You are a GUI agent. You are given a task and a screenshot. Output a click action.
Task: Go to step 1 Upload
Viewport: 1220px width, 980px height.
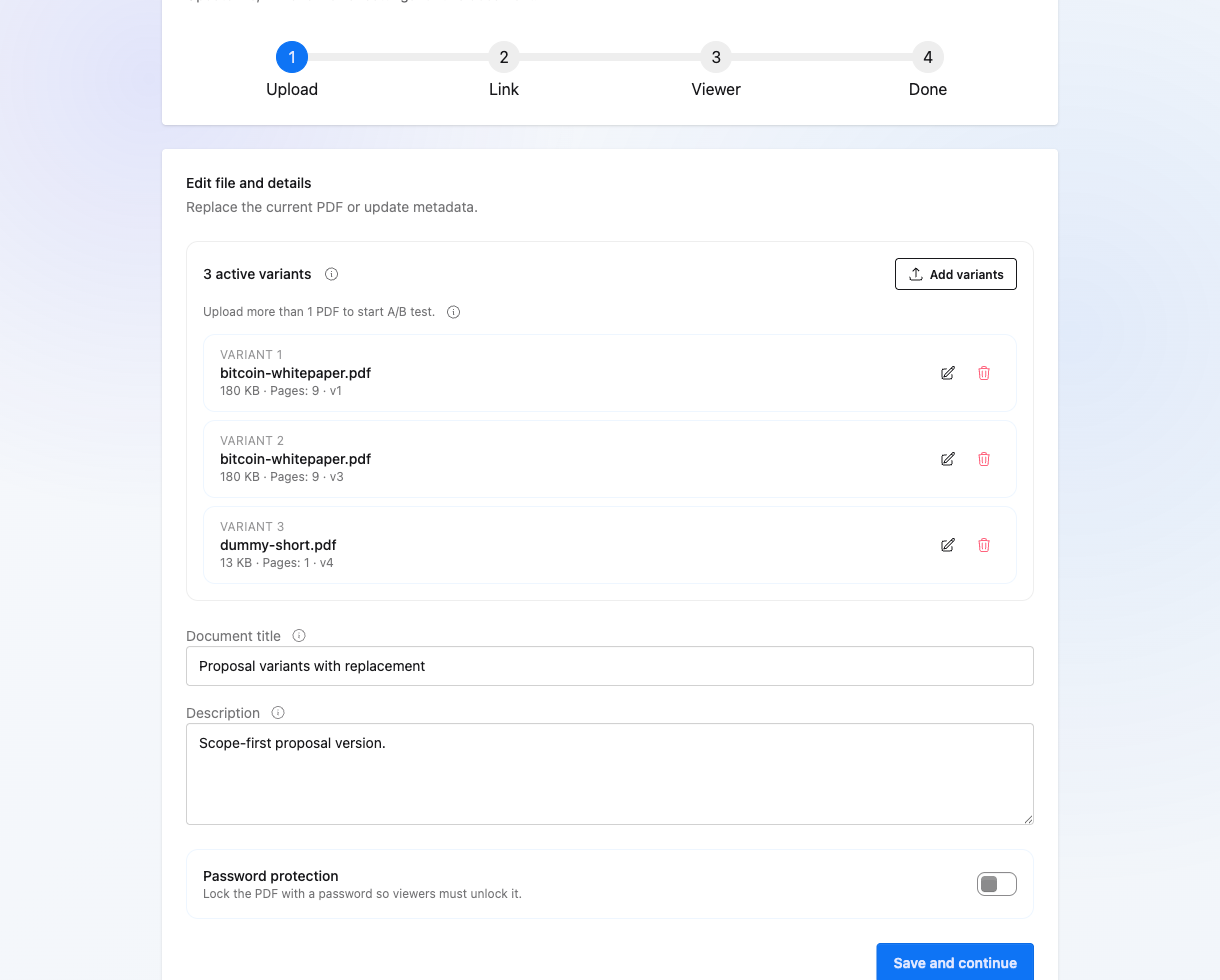(292, 57)
